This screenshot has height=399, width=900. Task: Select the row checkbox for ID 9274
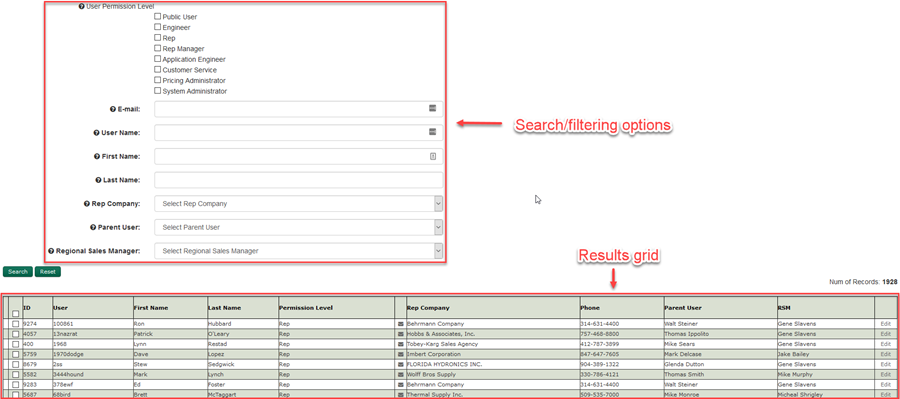[x=15, y=324]
